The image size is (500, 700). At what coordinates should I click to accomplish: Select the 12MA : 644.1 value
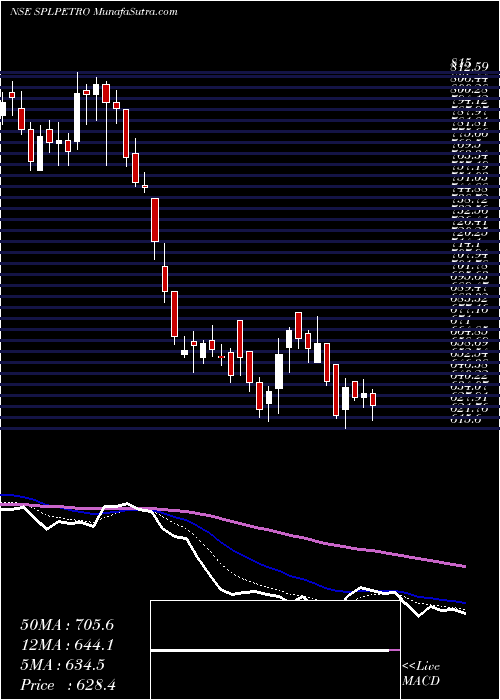[x=67, y=645]
